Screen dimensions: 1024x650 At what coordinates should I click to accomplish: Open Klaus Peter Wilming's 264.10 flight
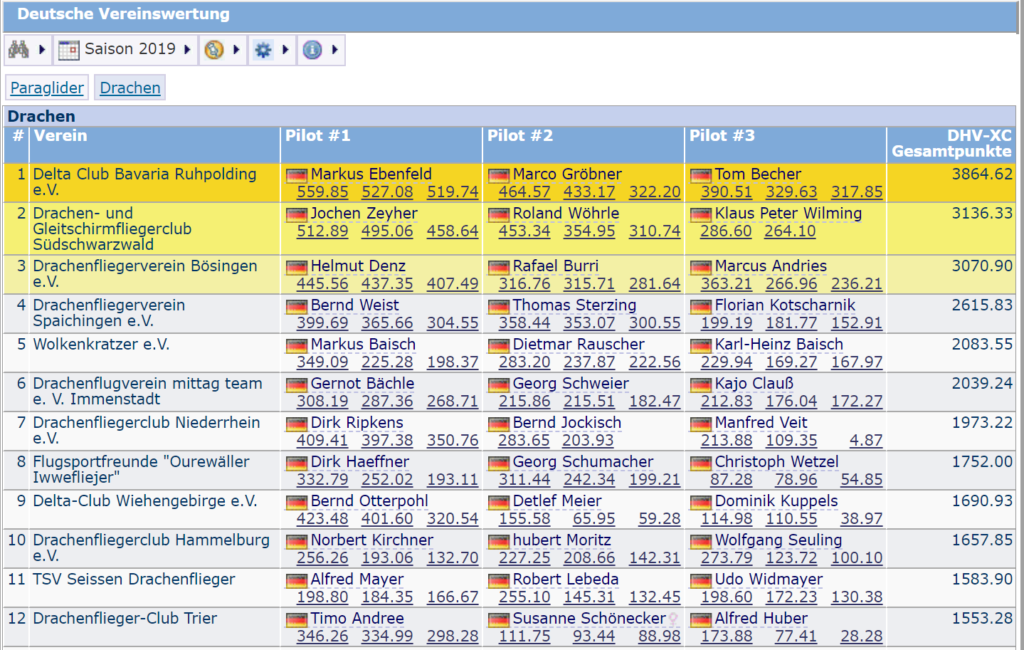point(790,231)
